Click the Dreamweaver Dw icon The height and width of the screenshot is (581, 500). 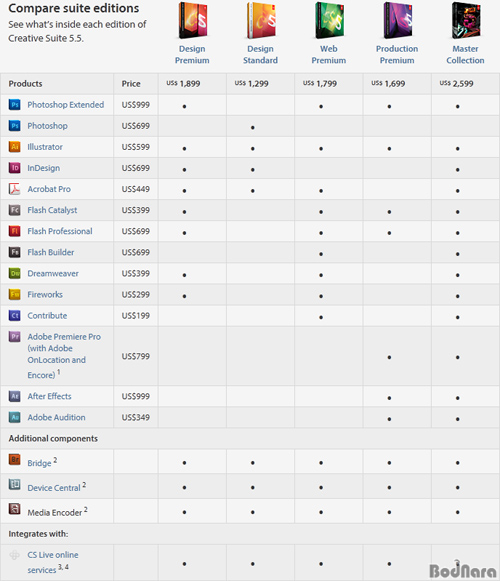pyautogui.click(x=14, y=273)
